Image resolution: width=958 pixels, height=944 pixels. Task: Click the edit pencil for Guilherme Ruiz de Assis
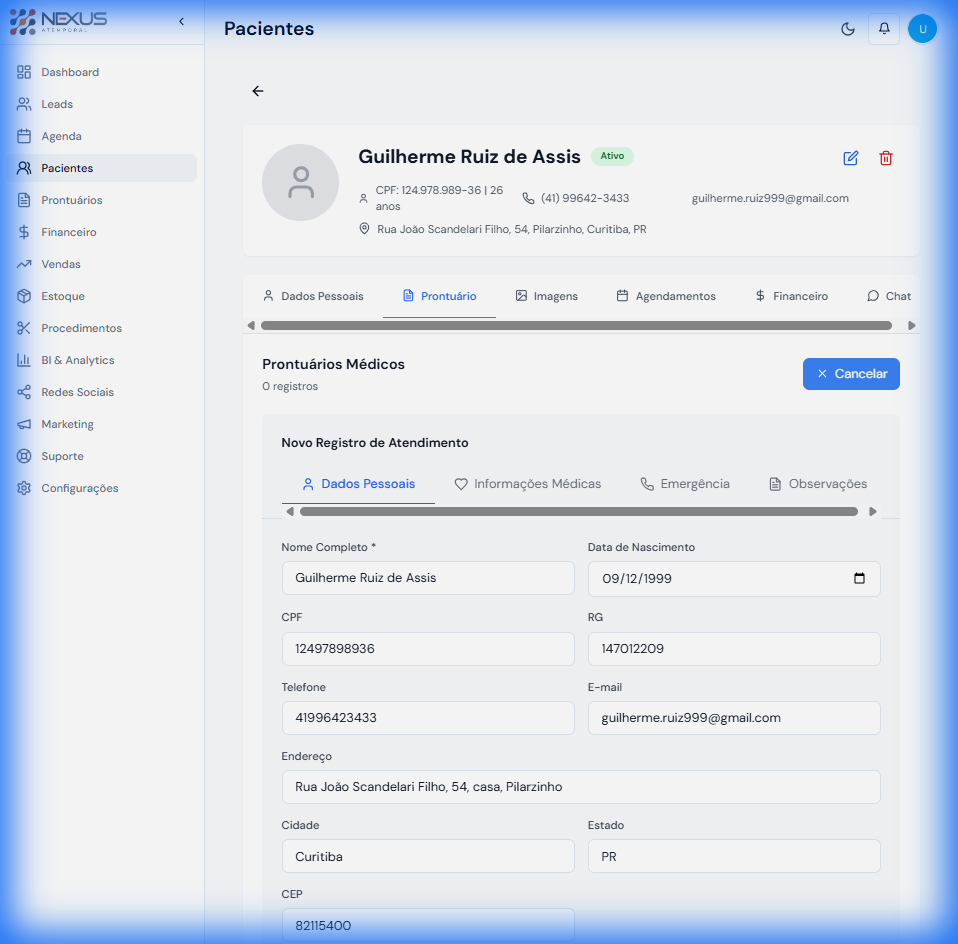[850, 158]
